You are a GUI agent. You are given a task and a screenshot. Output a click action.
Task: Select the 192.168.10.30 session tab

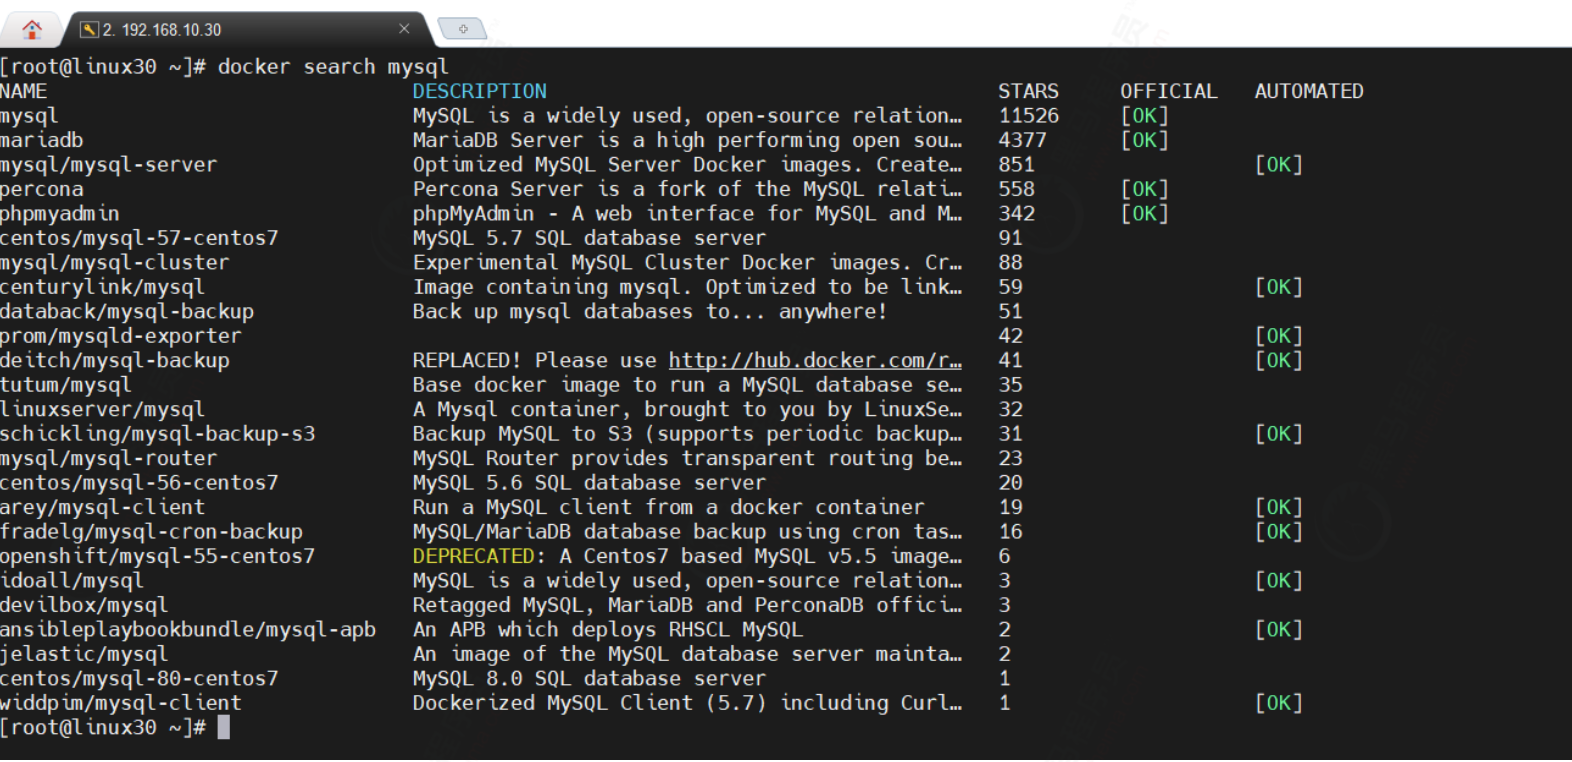[247, 29]
